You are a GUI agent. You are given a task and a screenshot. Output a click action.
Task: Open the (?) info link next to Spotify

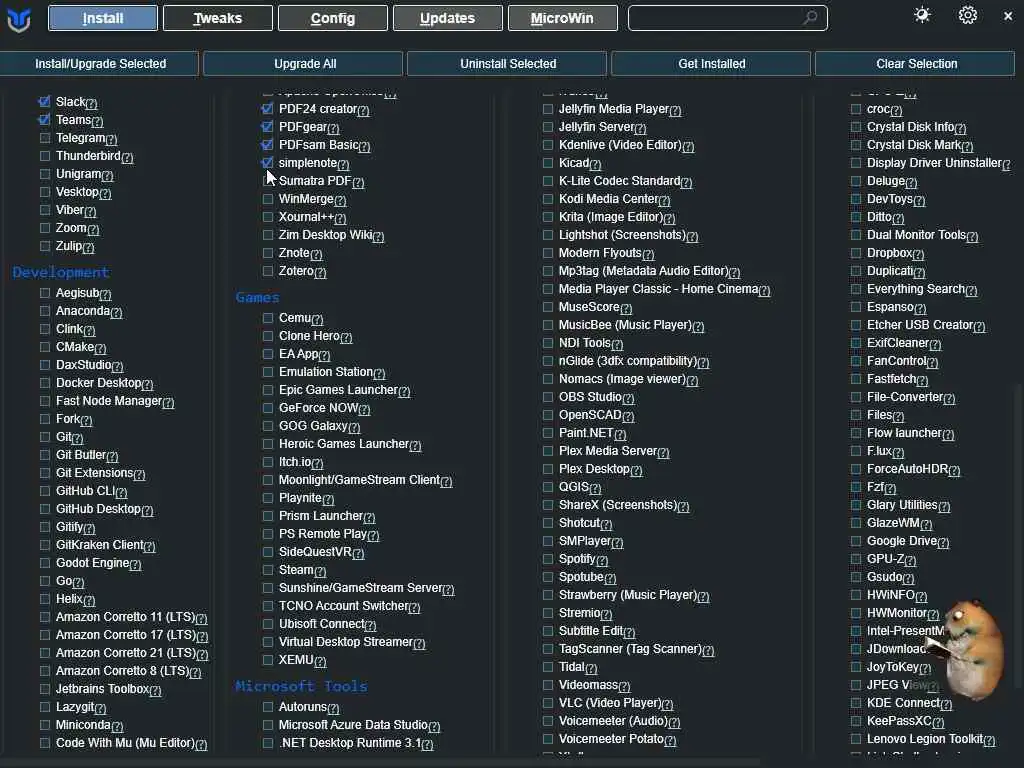pos(602,560)
